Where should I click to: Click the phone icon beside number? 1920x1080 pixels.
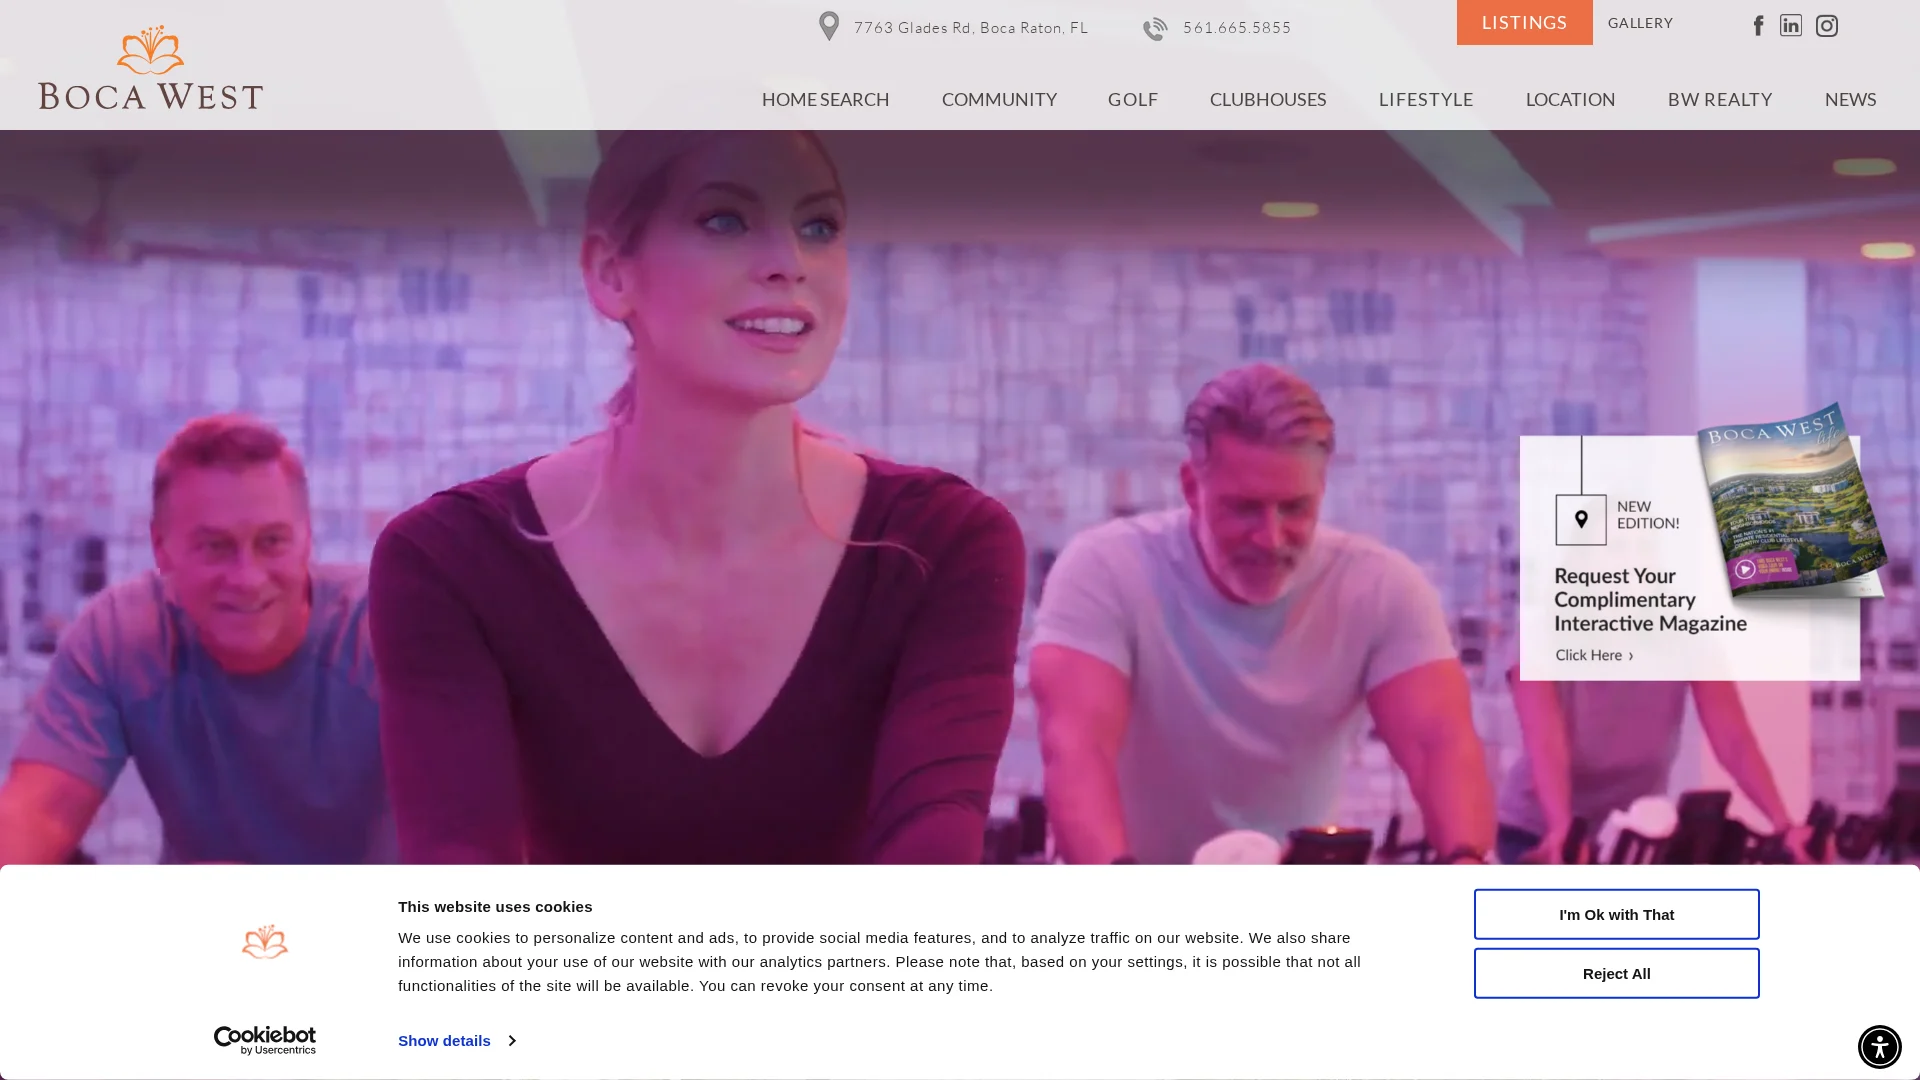[x=1155, y=29]
